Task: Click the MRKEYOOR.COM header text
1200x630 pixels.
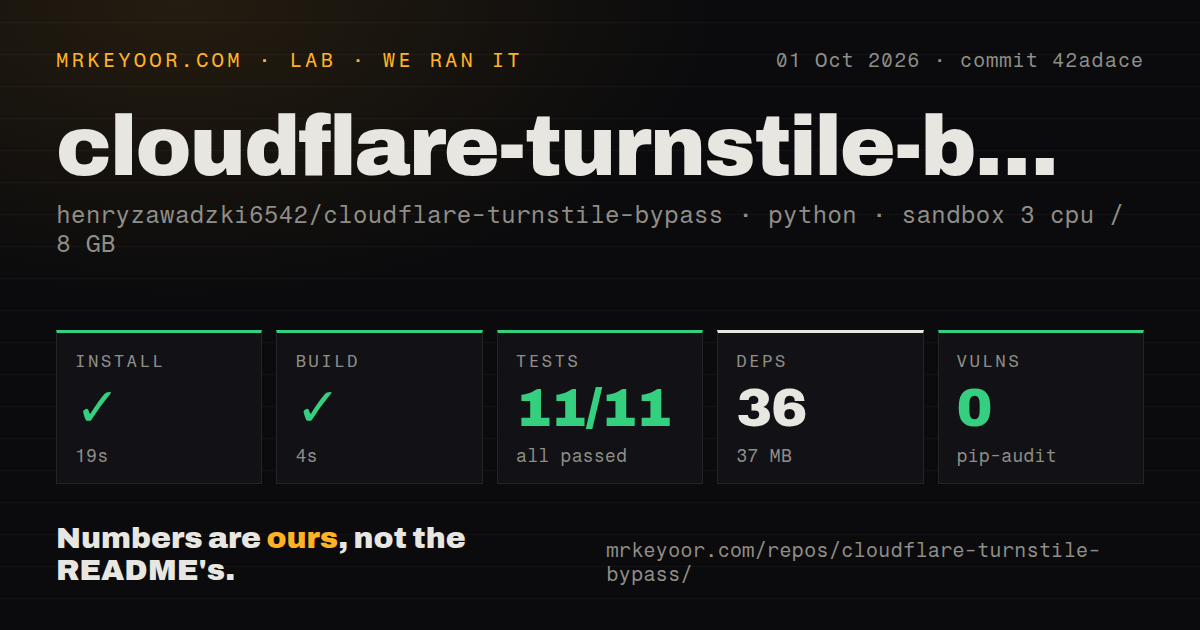Action: pos(149,60)
